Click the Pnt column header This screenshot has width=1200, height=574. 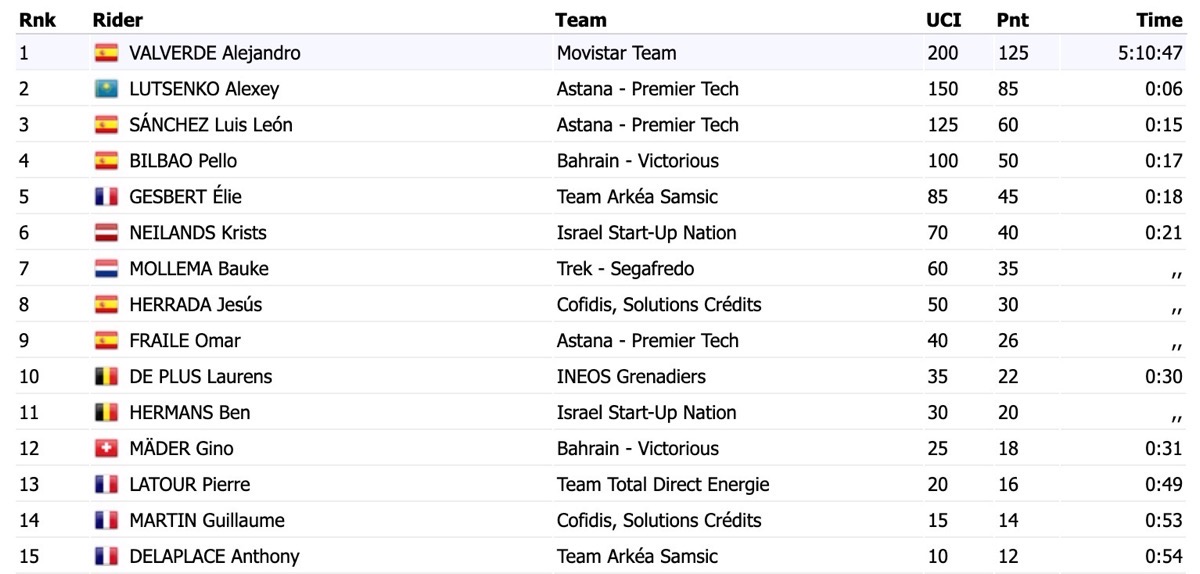coord(1013,20)
